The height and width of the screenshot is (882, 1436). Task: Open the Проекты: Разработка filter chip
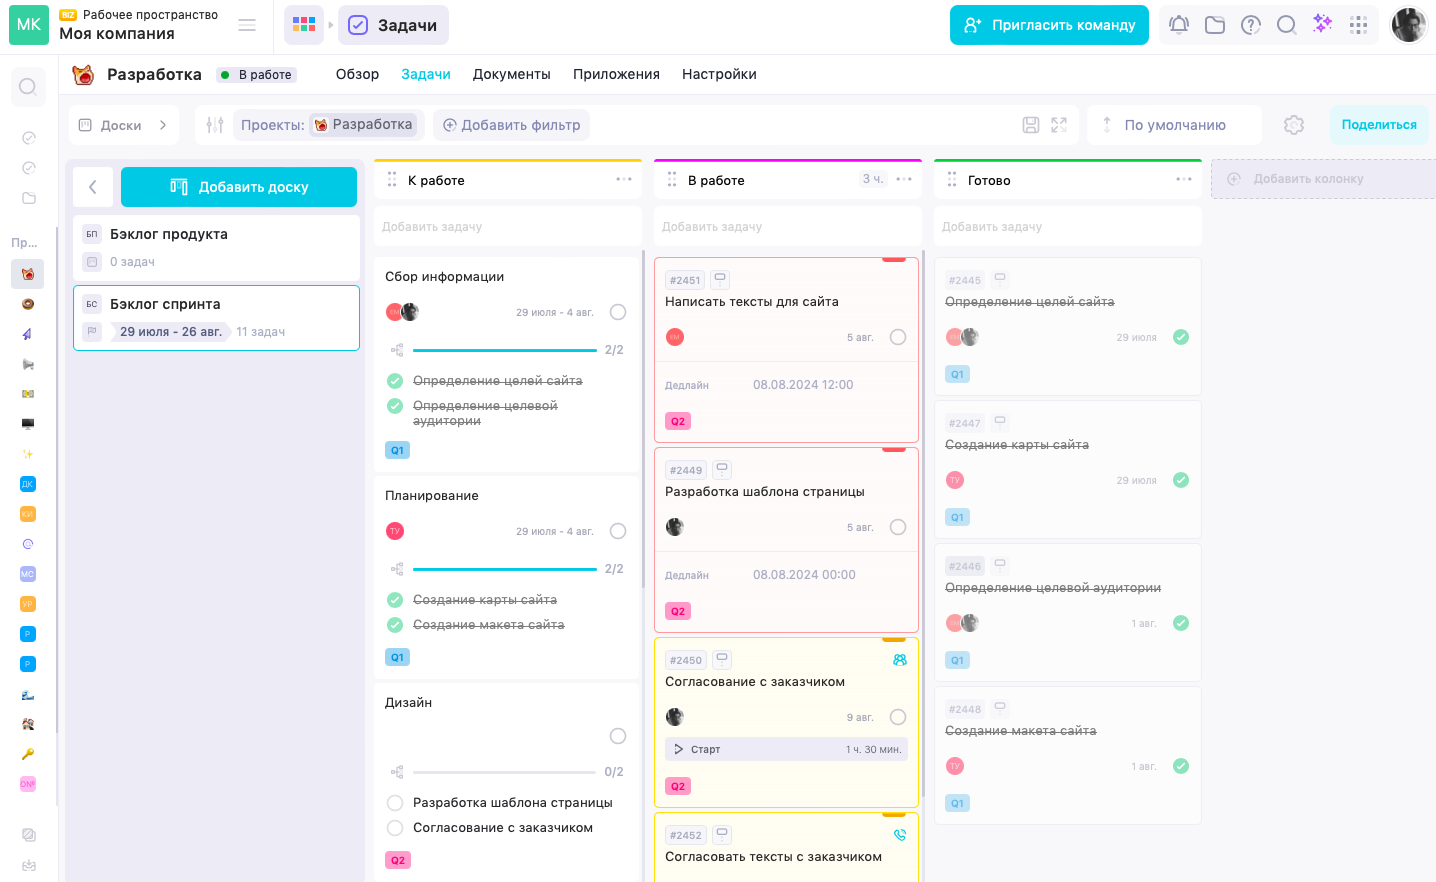tap(330, 125)
